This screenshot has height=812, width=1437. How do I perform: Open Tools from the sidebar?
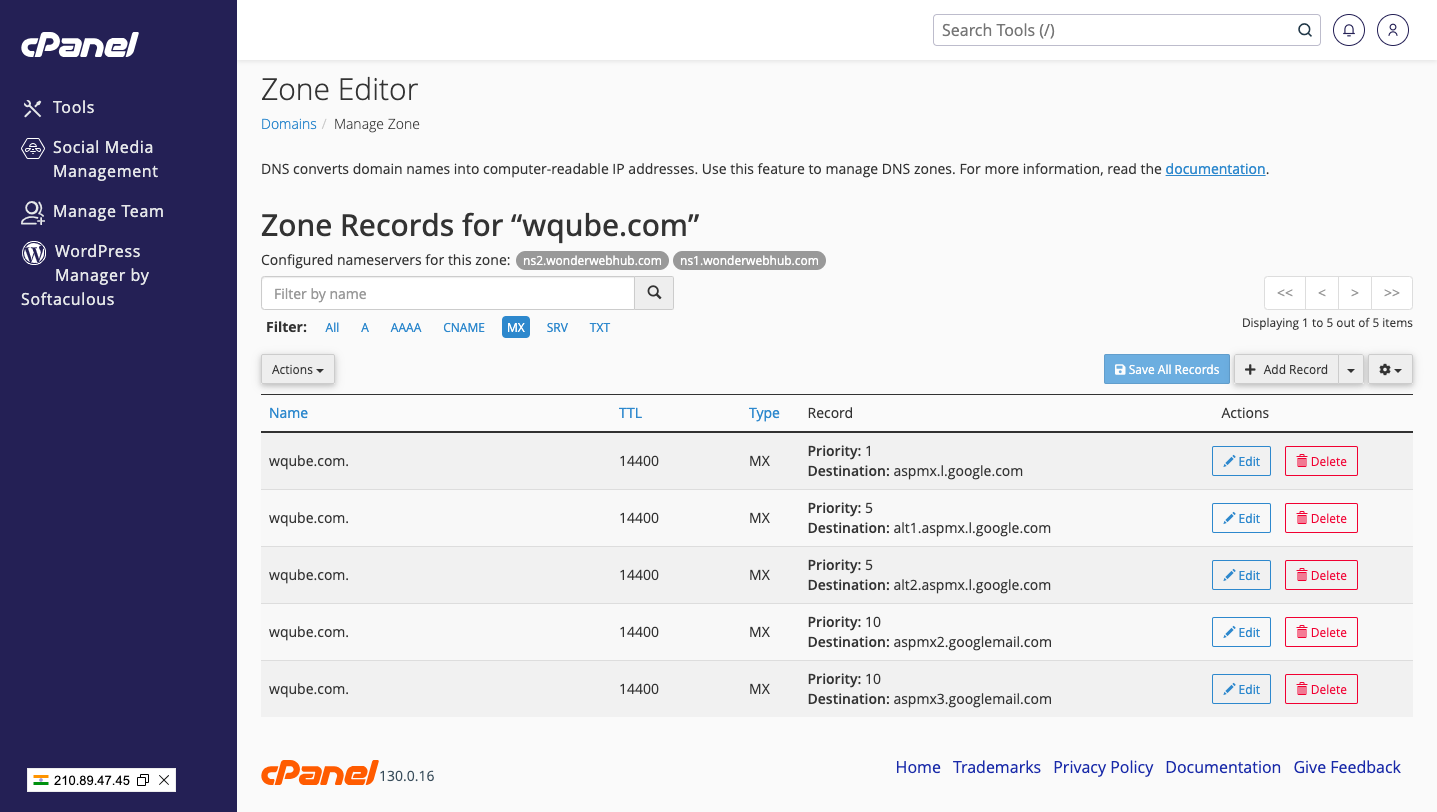tap(73, 107)
